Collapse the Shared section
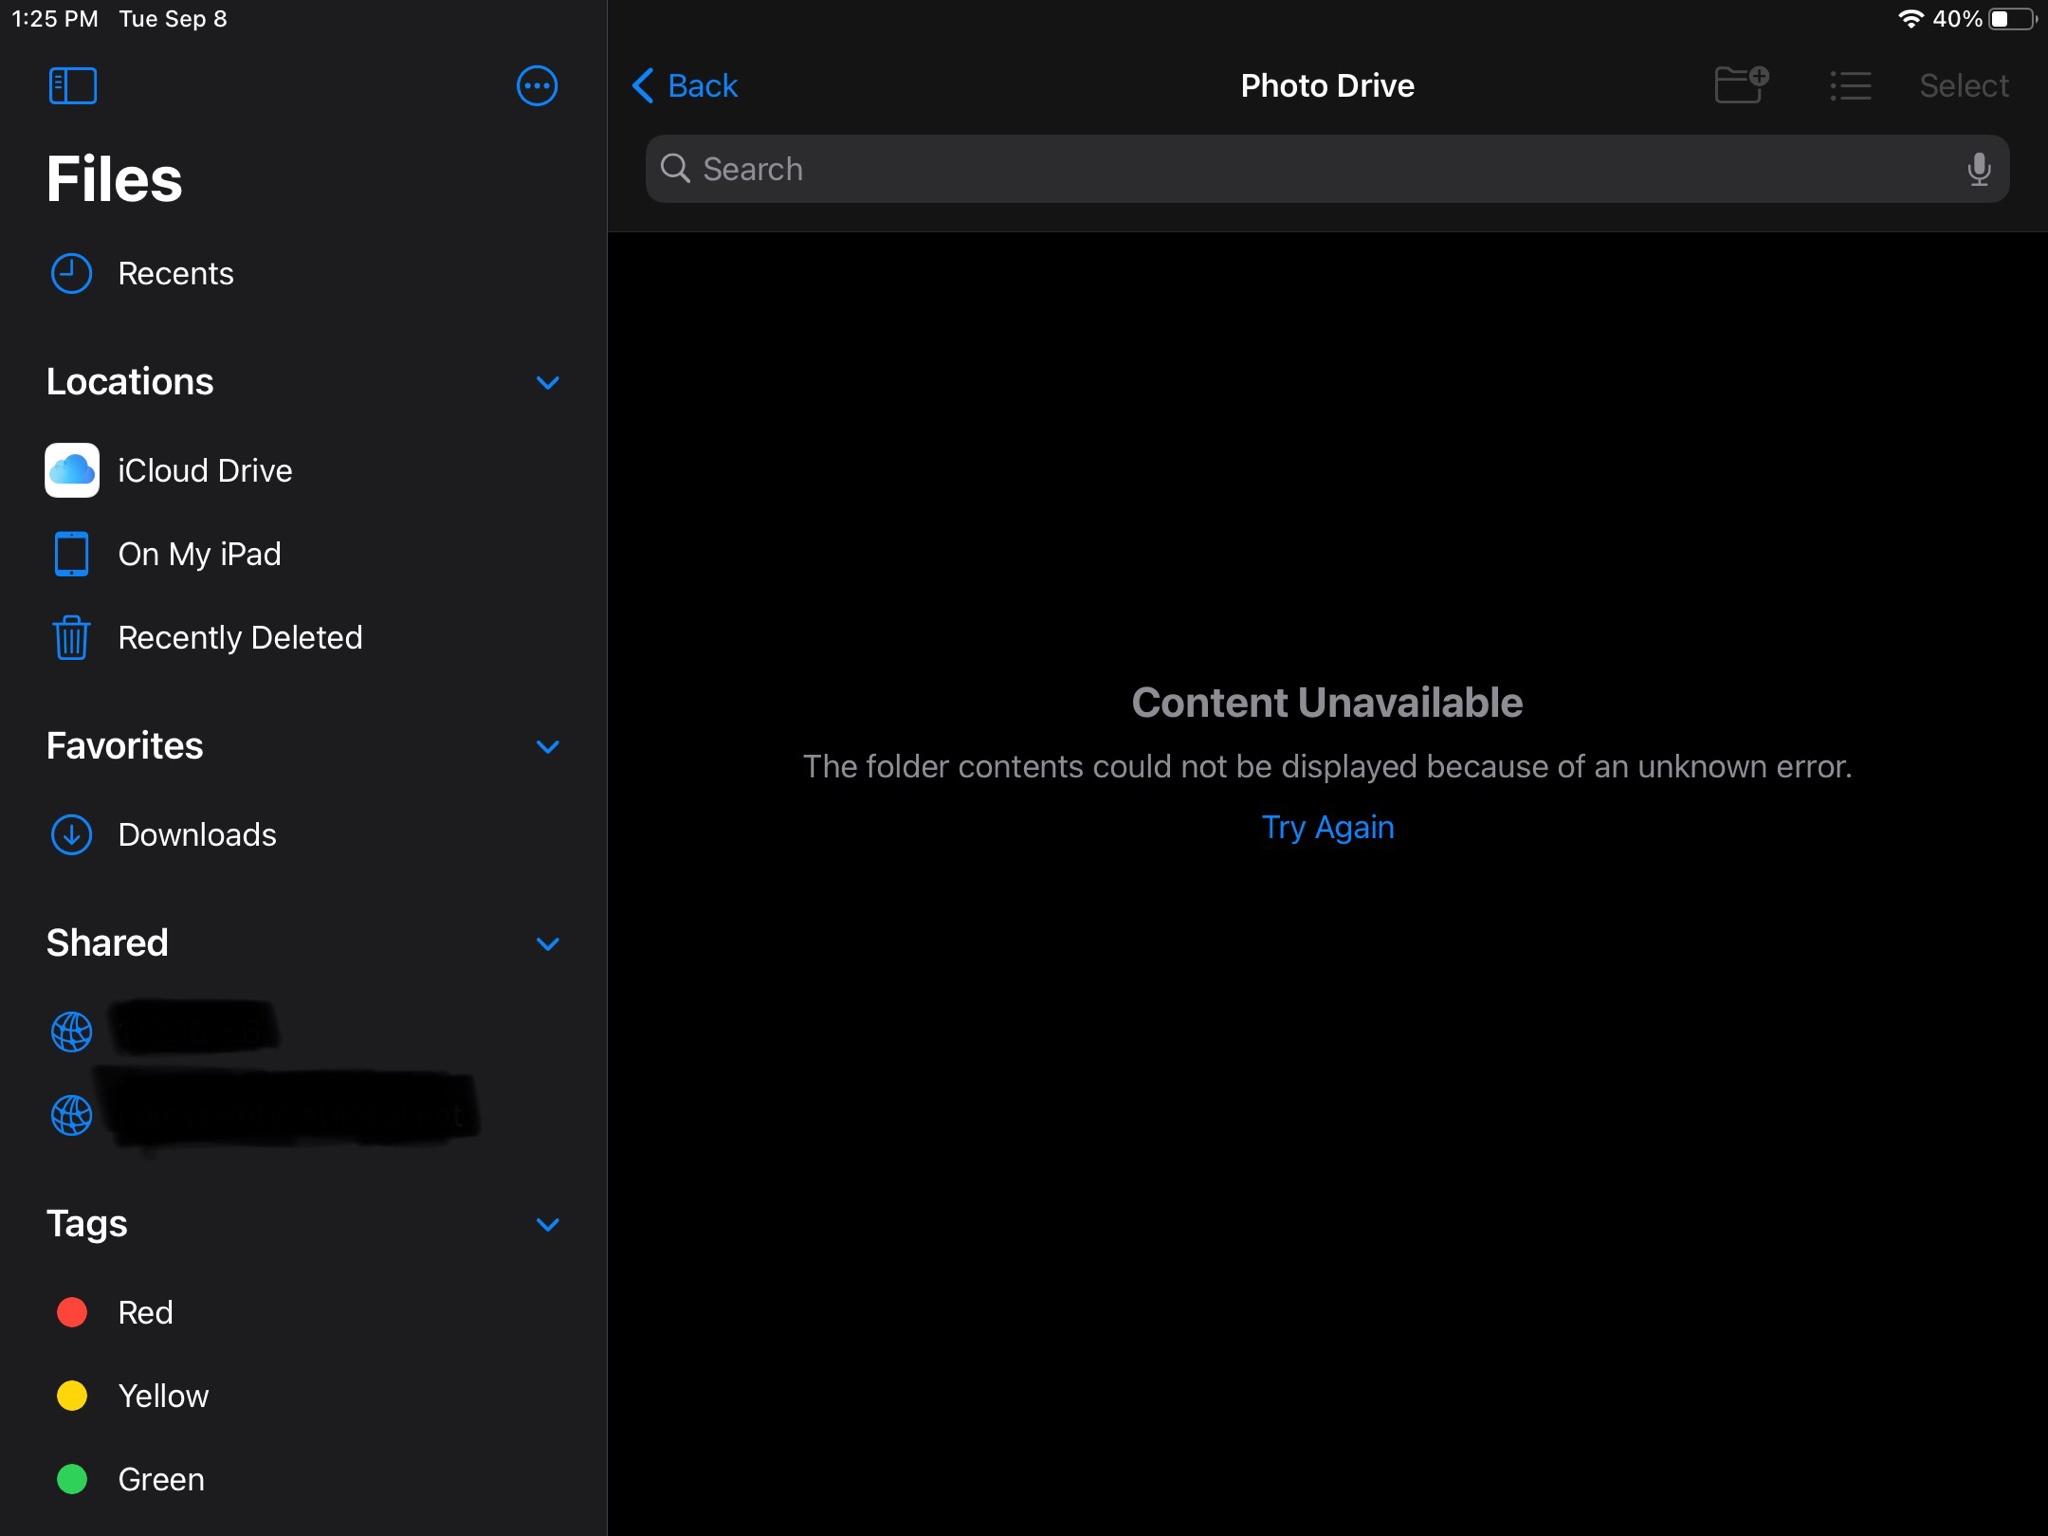Screen dimensions: 2048x1536 547,944
